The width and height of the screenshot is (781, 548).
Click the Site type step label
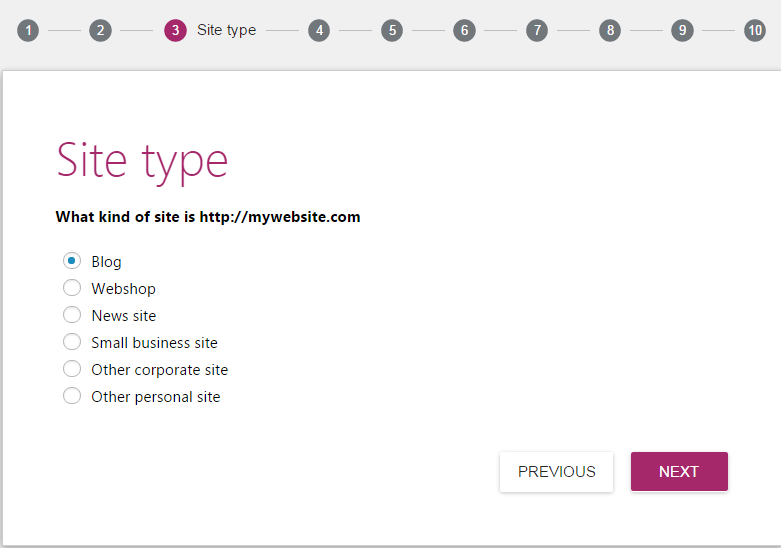226,30
